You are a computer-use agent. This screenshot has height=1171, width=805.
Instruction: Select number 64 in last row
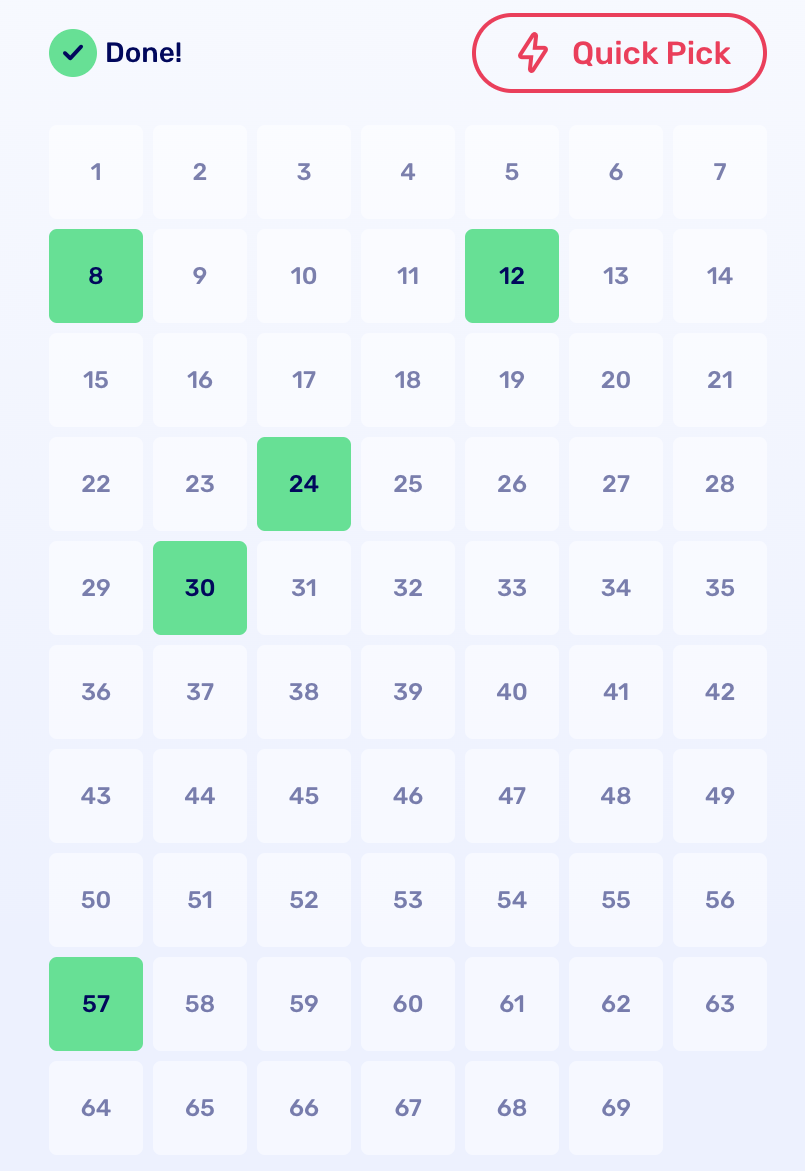tap(96, 1108)
